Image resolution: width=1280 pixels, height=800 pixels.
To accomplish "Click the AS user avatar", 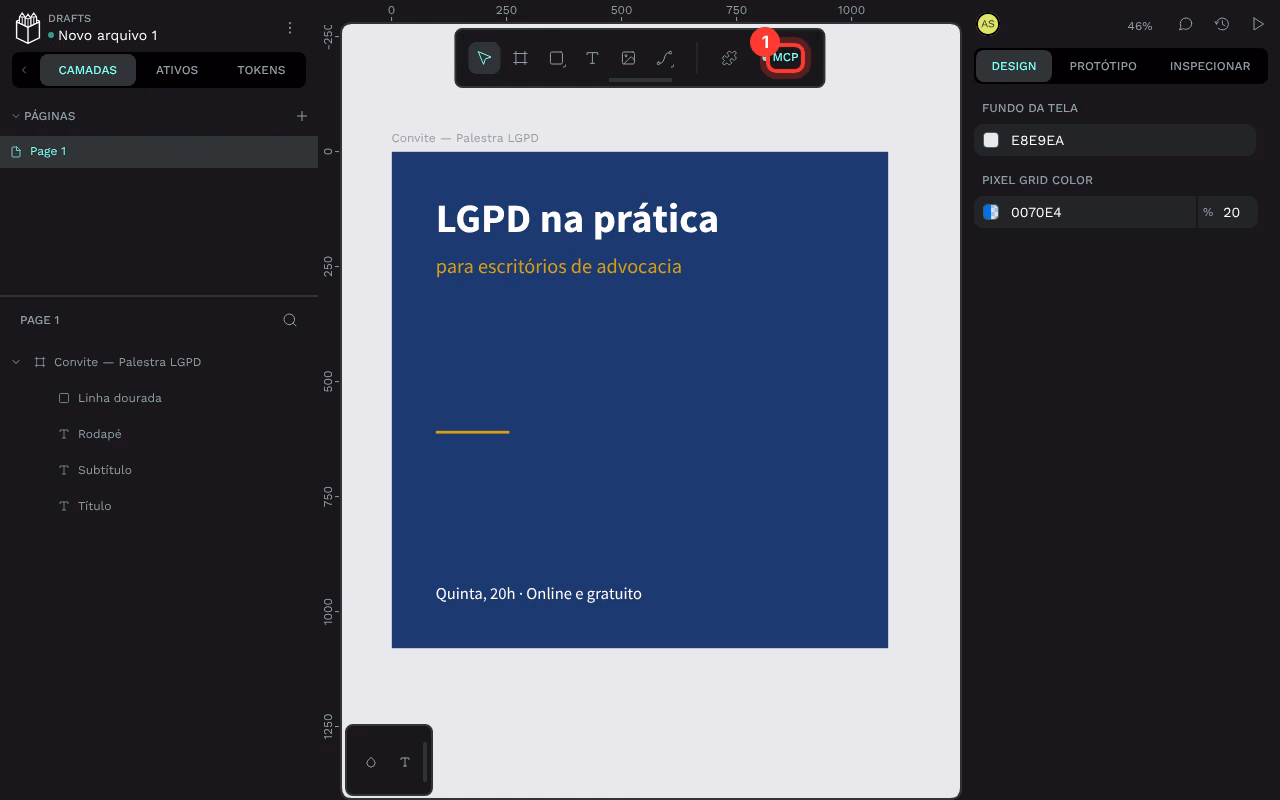I will click(x=988, y=24).
